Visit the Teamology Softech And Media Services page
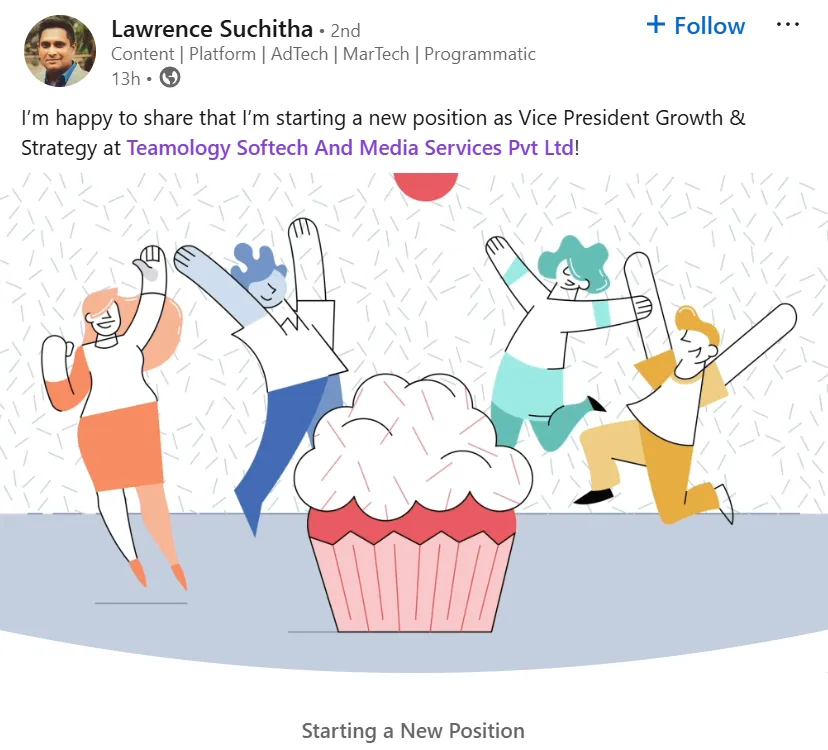This screenshot has height=750, width=828. (x=350, y=148)
